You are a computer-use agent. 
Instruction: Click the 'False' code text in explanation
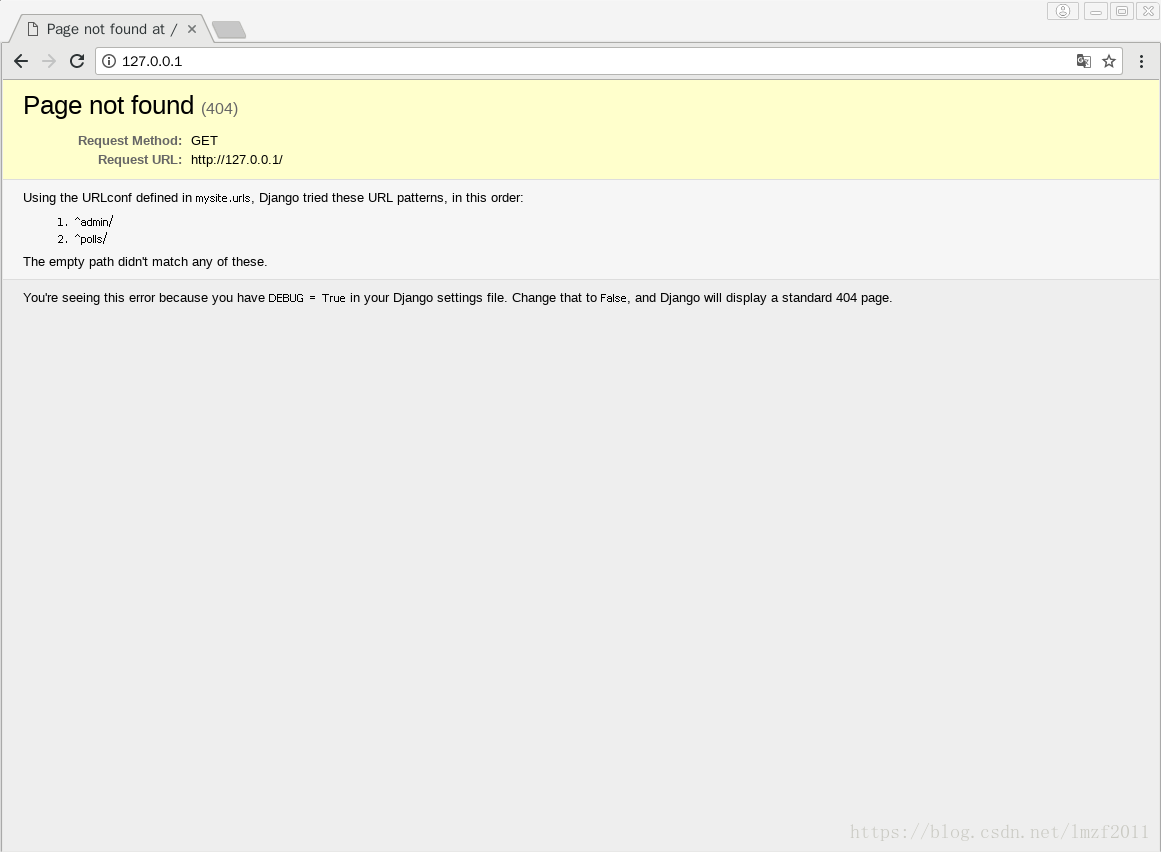coord(613,298)
